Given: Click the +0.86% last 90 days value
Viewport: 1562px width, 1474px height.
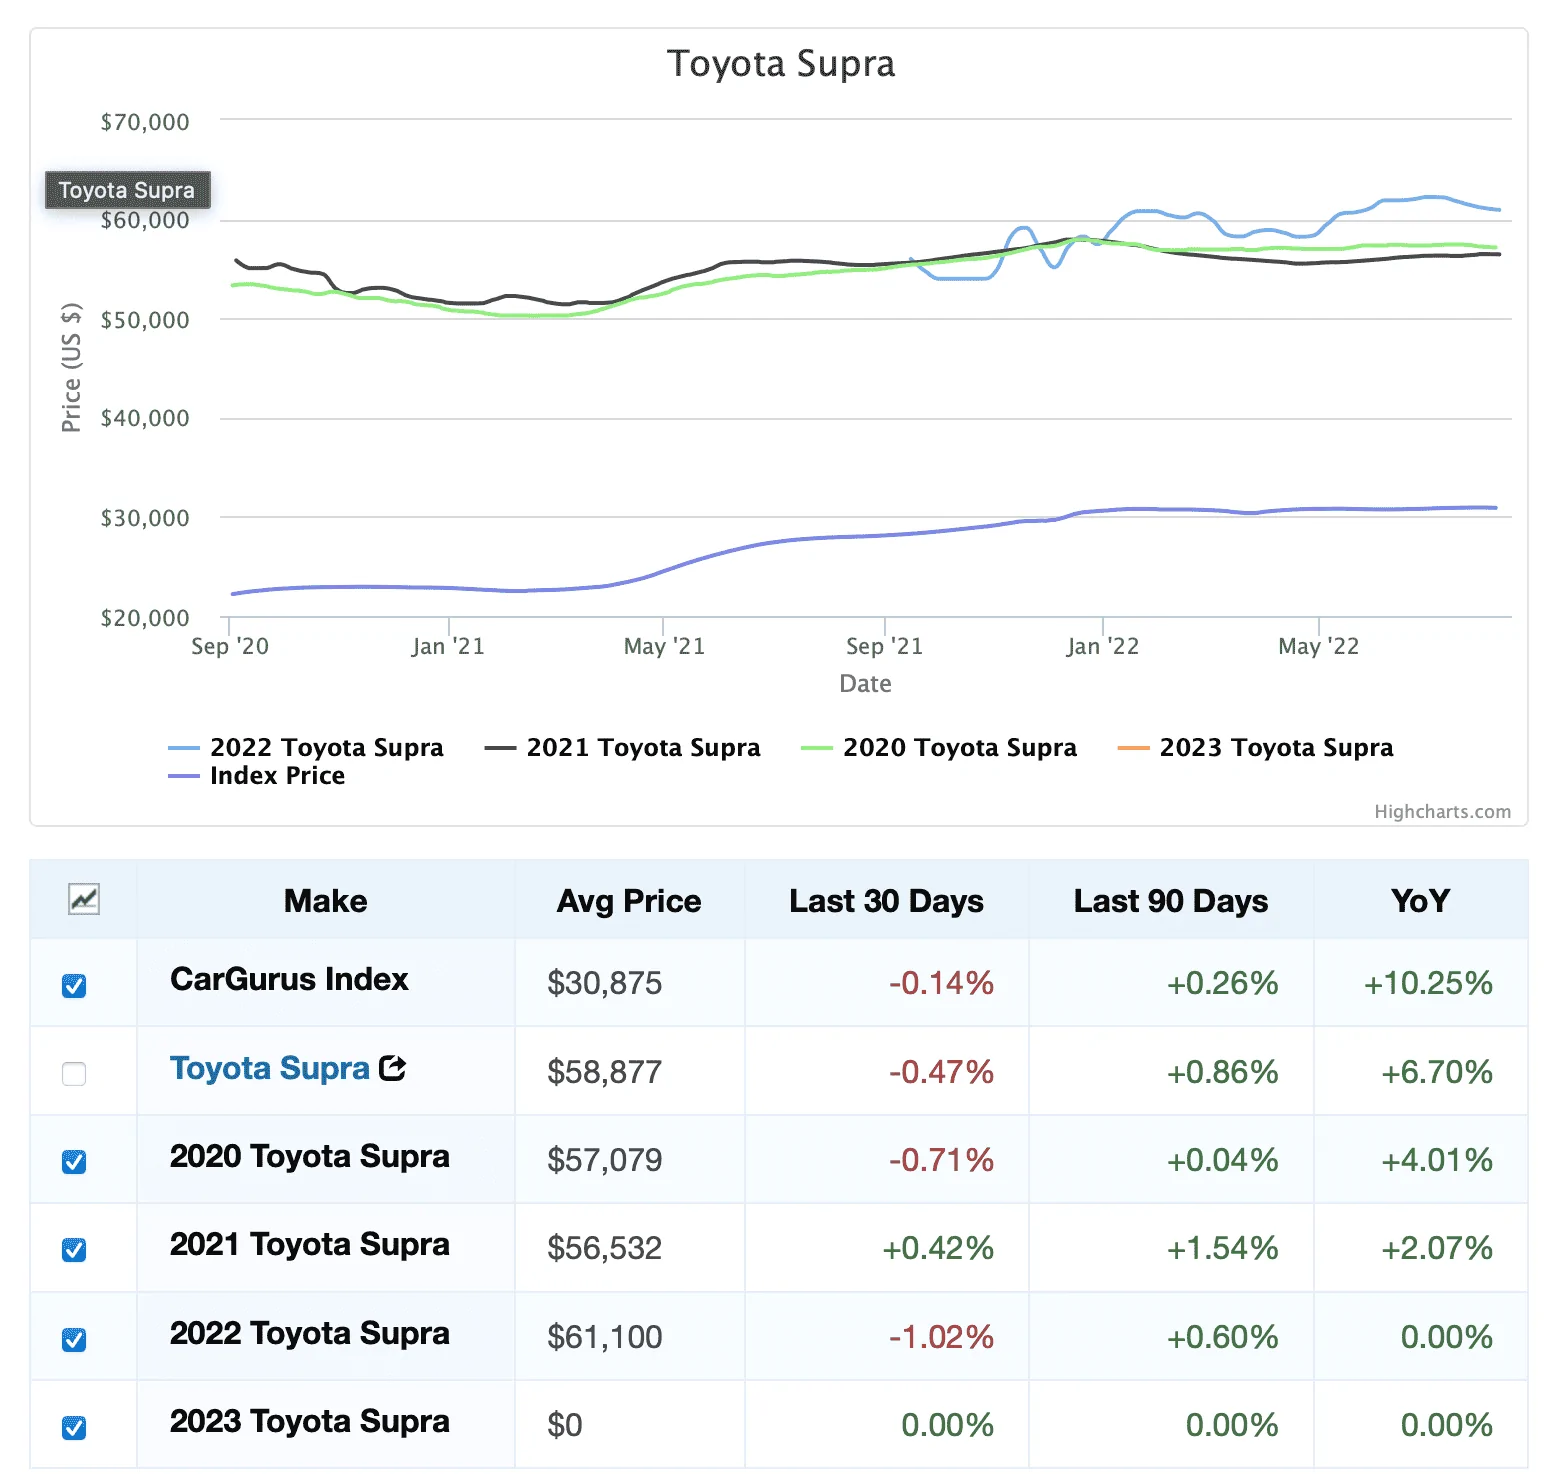Looking at the screenshot, I should pyautogui.click(x=1222, y=1072).
